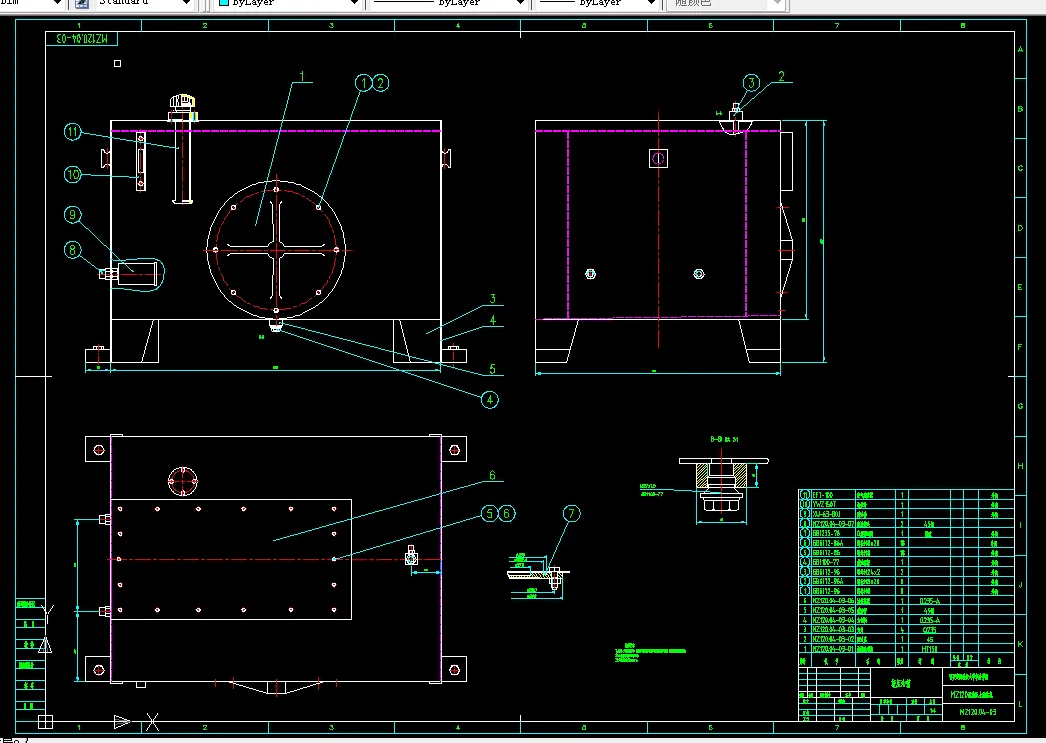Click the GB1235-76 row in parts list
1046x743 pixels.
click(906, 534)
